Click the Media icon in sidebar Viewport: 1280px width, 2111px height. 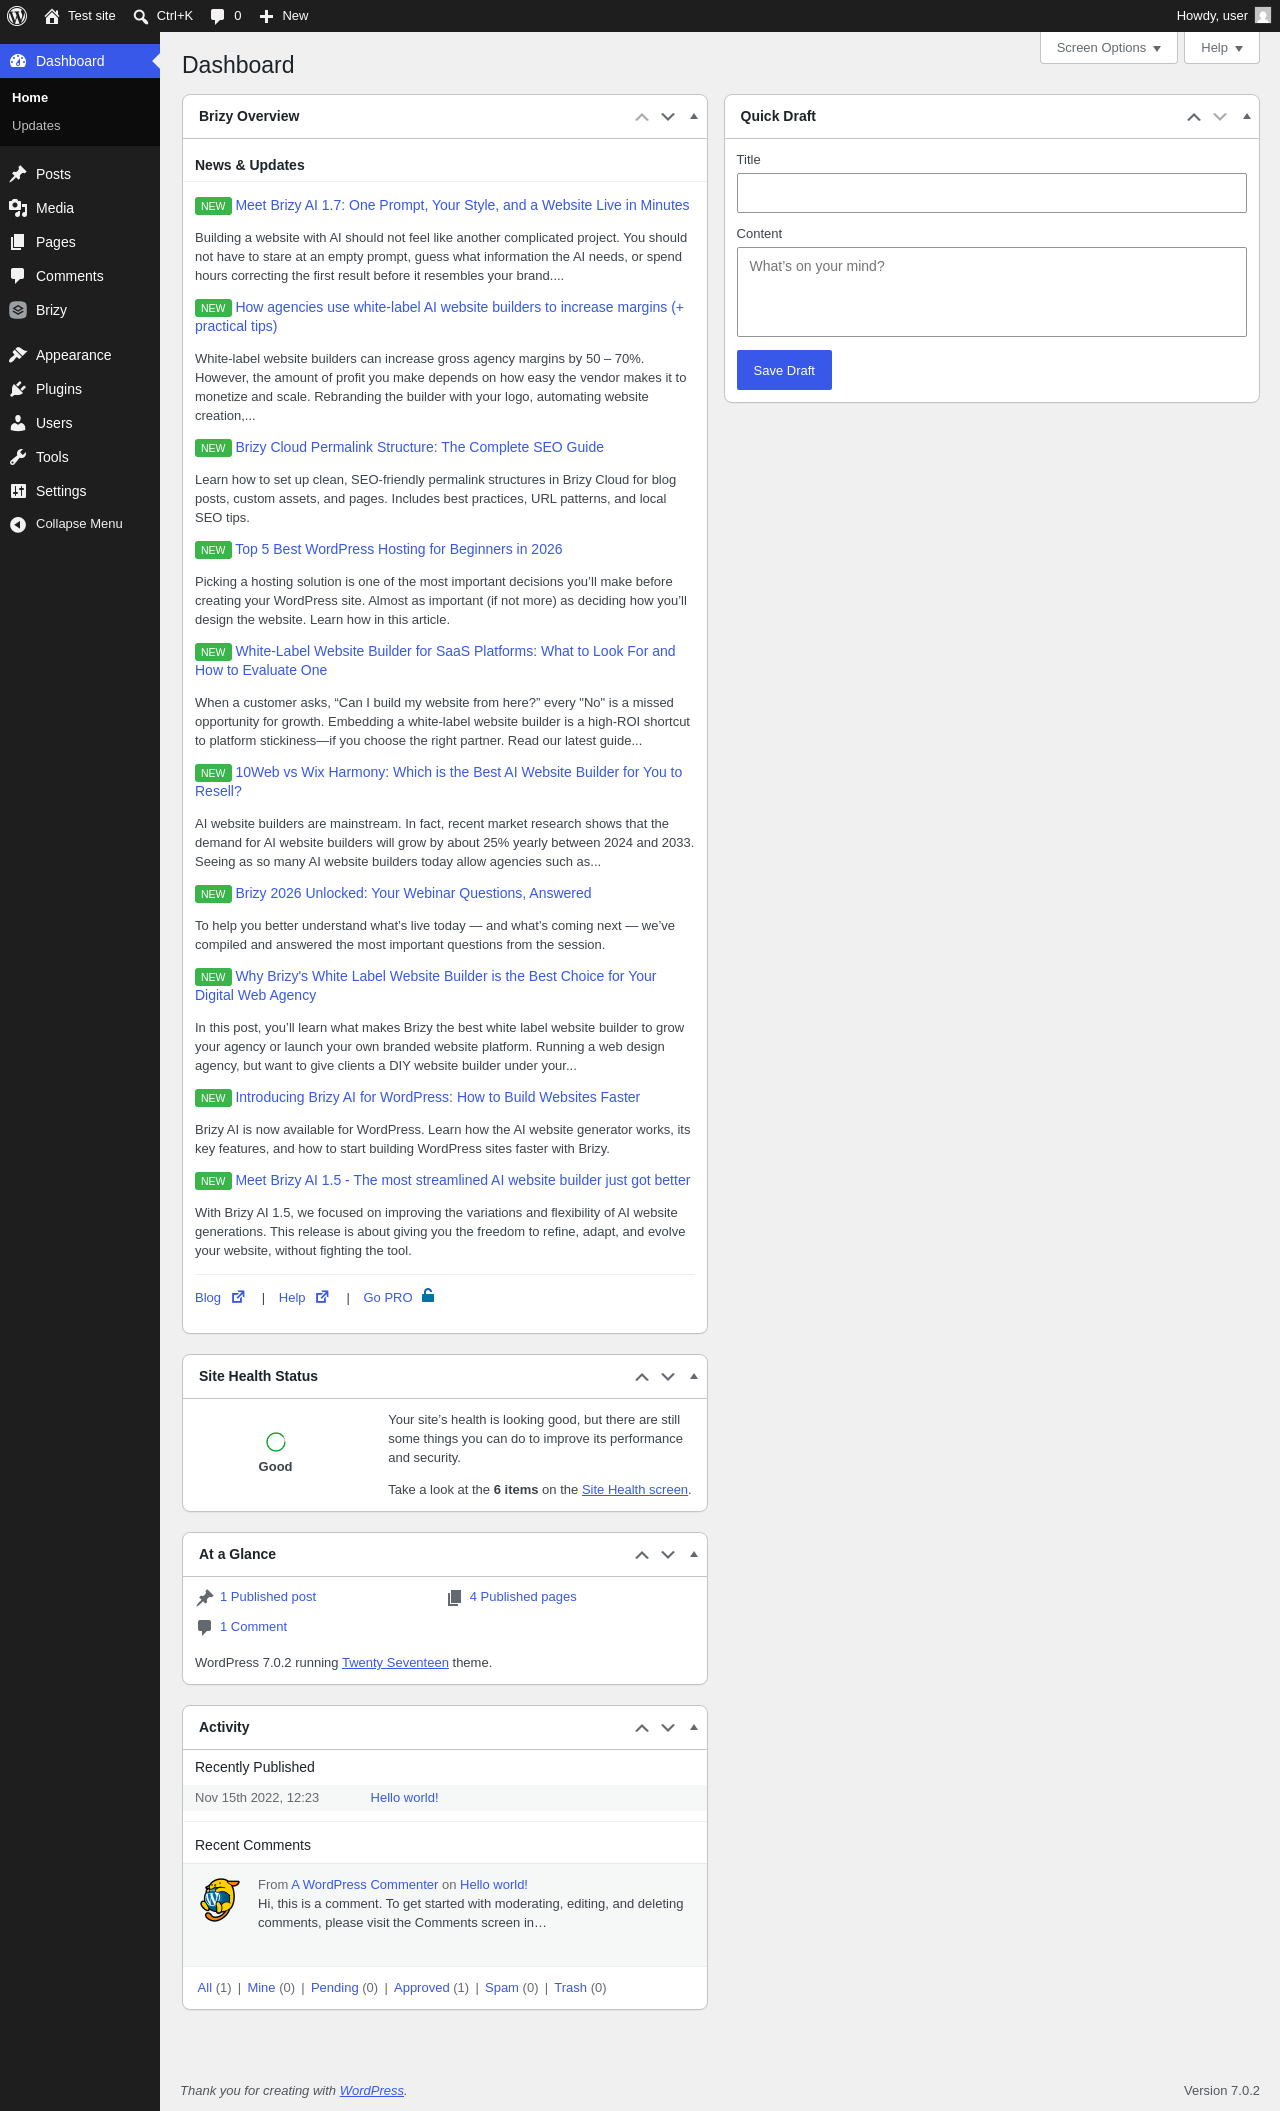coord(18,208)
